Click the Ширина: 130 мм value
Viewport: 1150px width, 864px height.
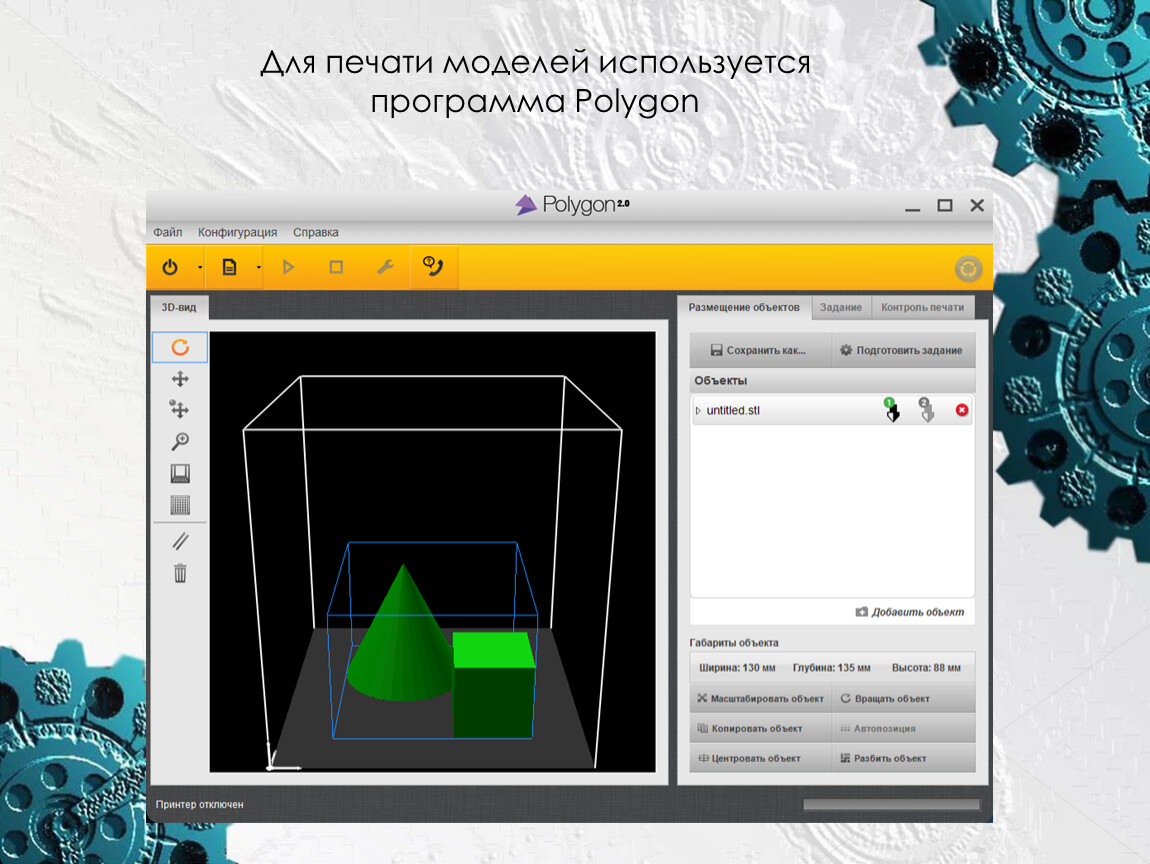737,668
